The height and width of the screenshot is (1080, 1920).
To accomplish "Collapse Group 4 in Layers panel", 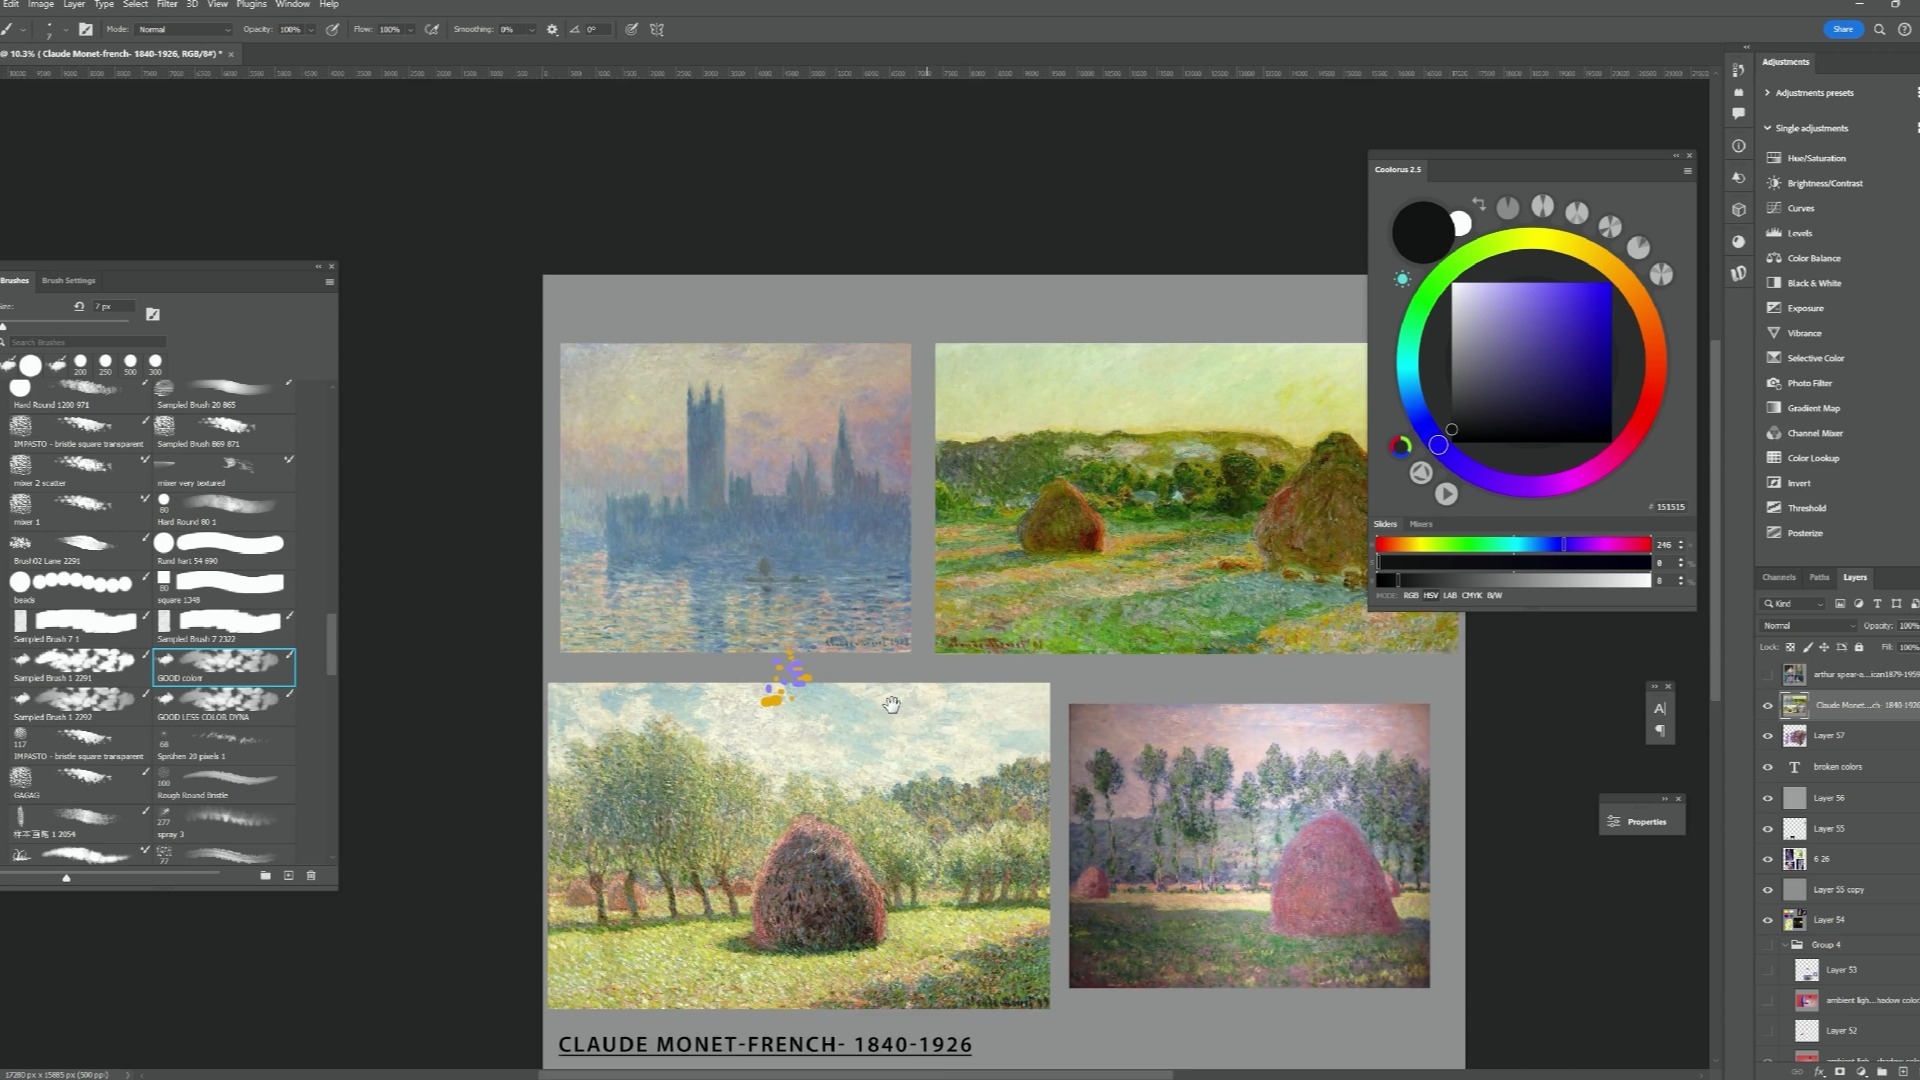I will point(1786,945).
